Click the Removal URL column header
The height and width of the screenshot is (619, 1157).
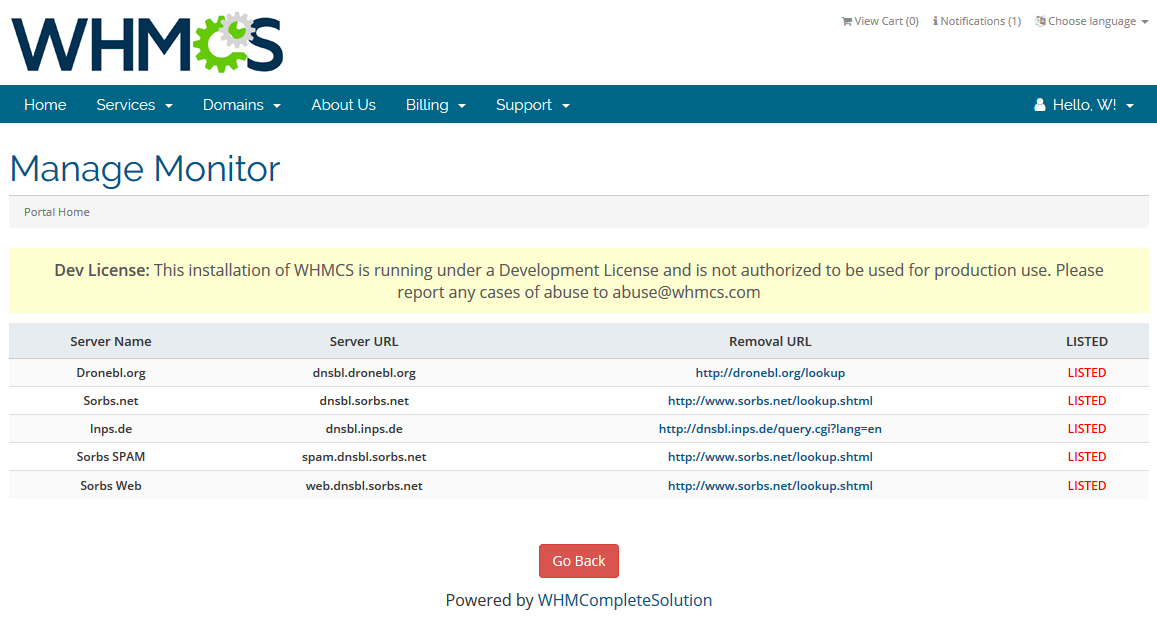point(770,342)
